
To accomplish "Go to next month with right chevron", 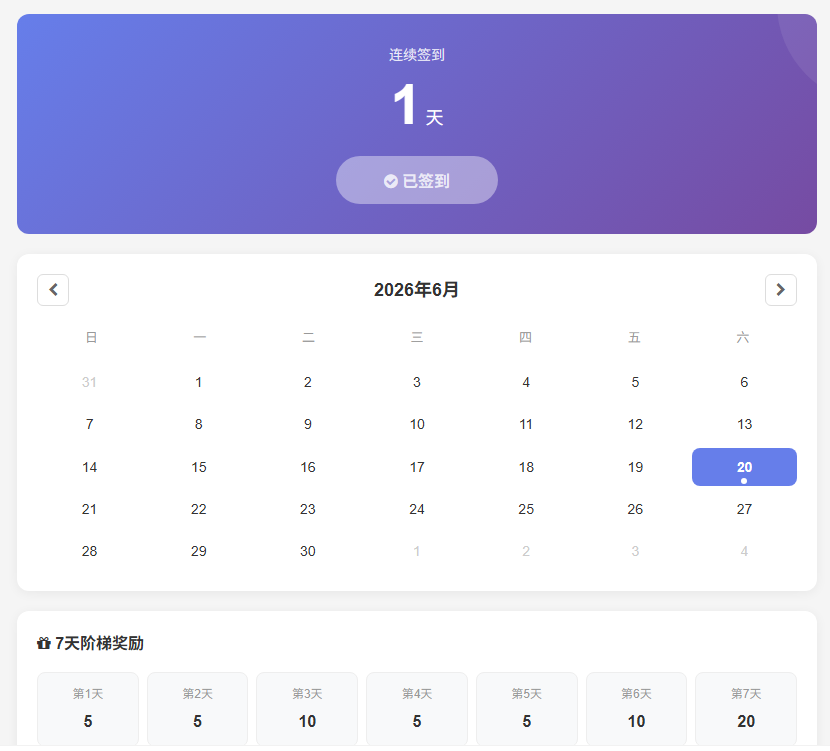I will point(780,289).
